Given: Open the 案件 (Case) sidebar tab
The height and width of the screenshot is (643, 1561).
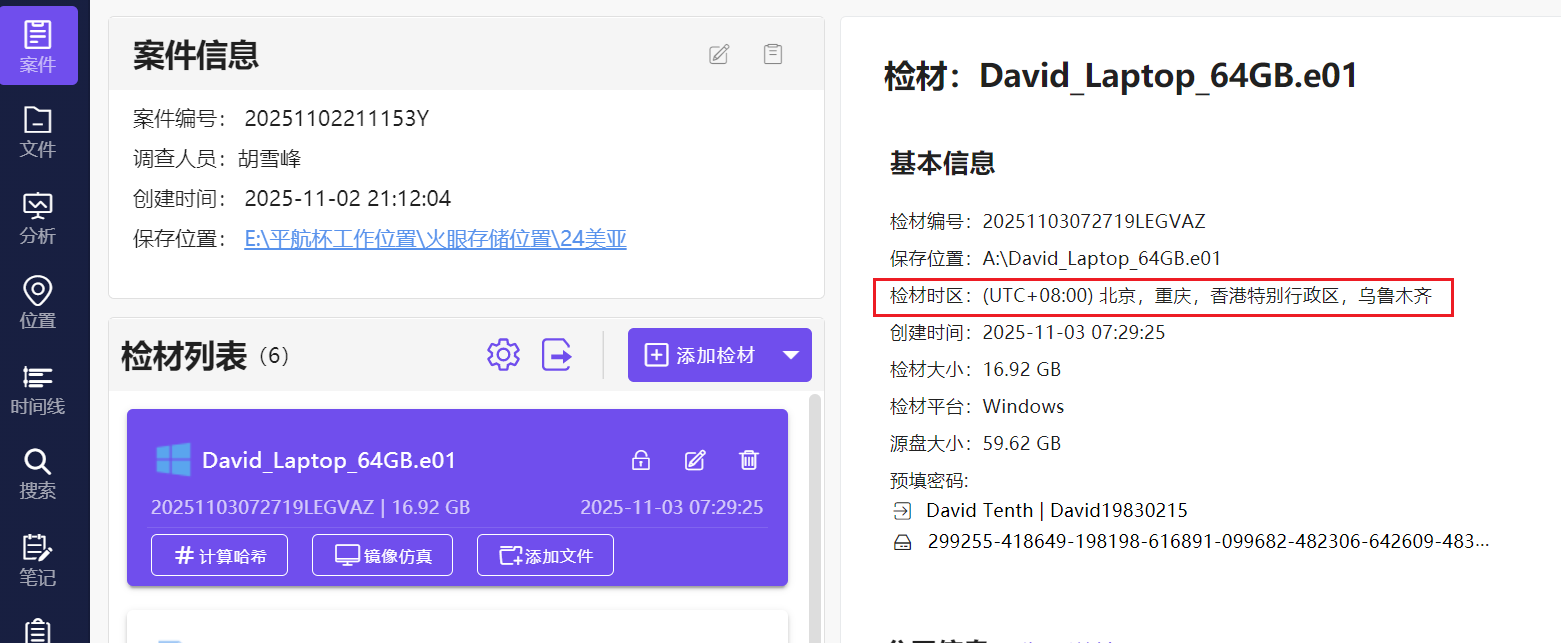Looking at the screenshot, I should 38,46.
